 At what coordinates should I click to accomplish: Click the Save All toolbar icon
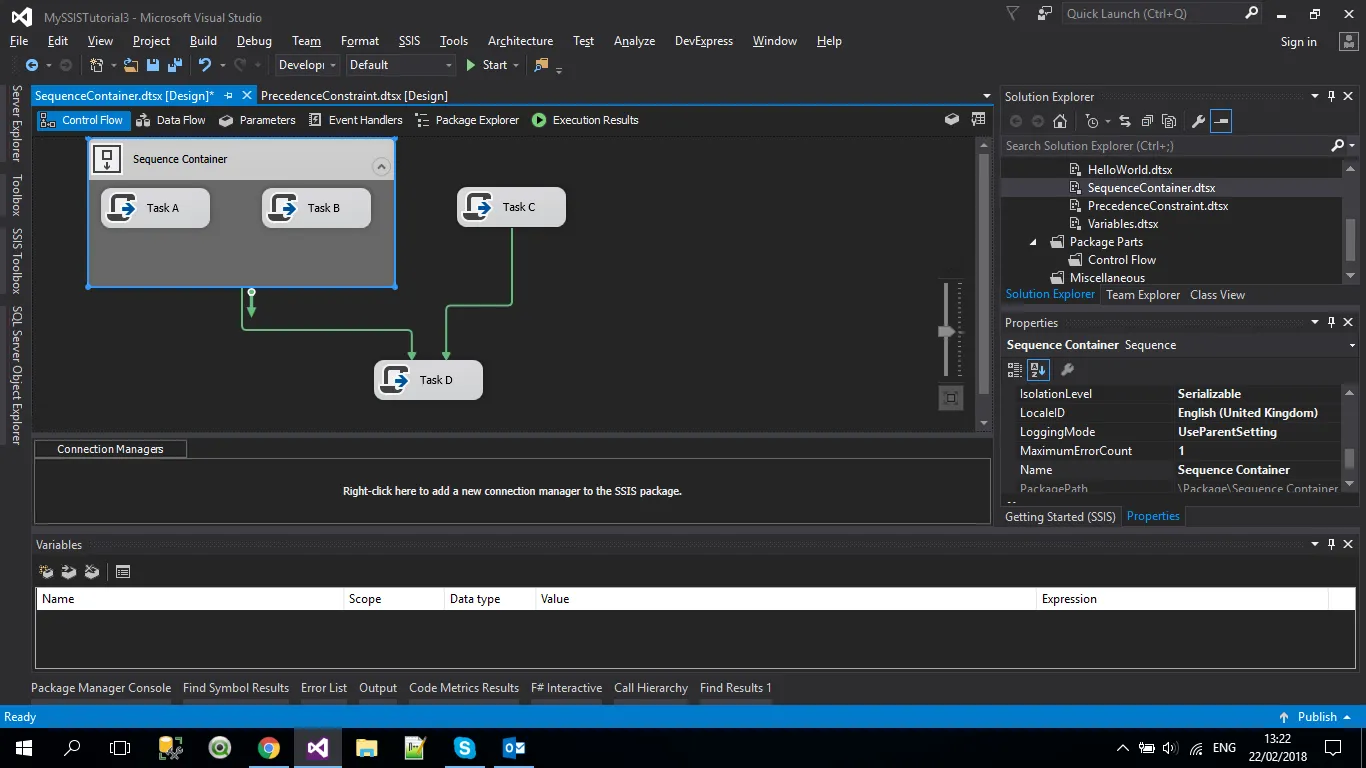(174, 65)
